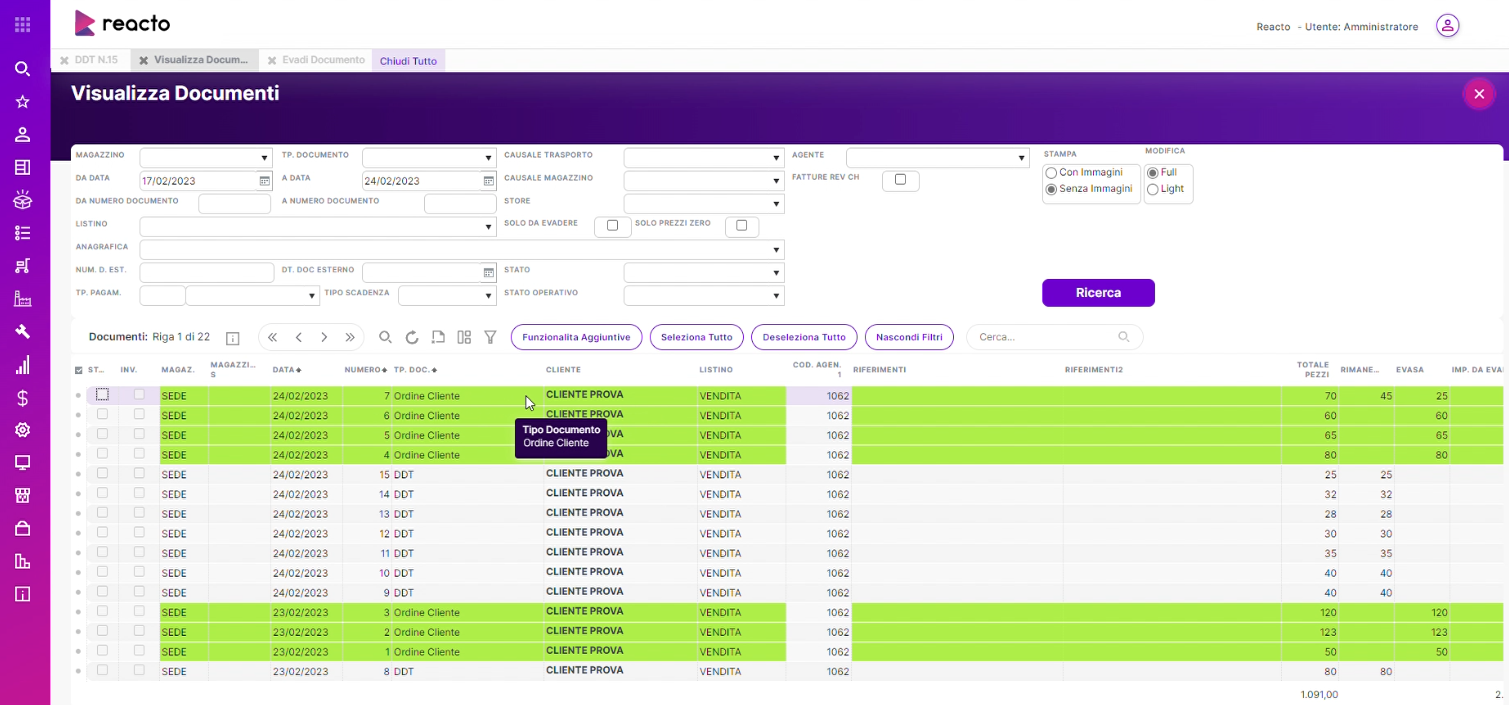Switch to the DDT N.15 tab
The height and width of the screenshot is (705, 1509).
click(95, 60)
